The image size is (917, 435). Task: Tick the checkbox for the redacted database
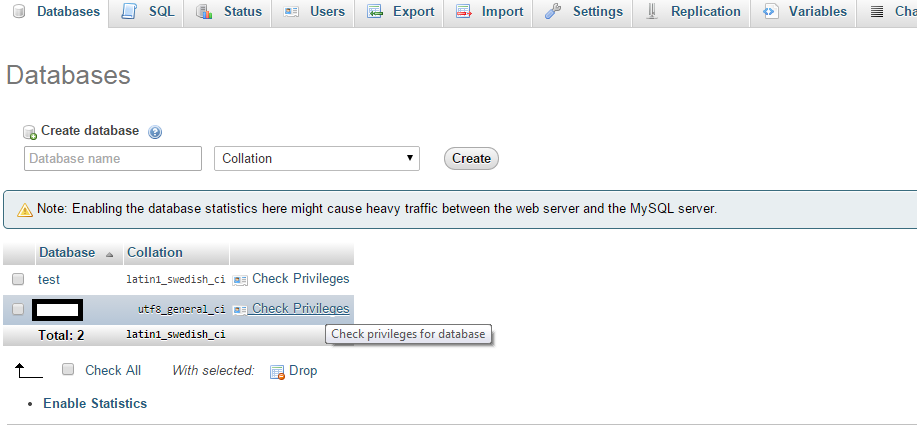click(x=18, y=309)
